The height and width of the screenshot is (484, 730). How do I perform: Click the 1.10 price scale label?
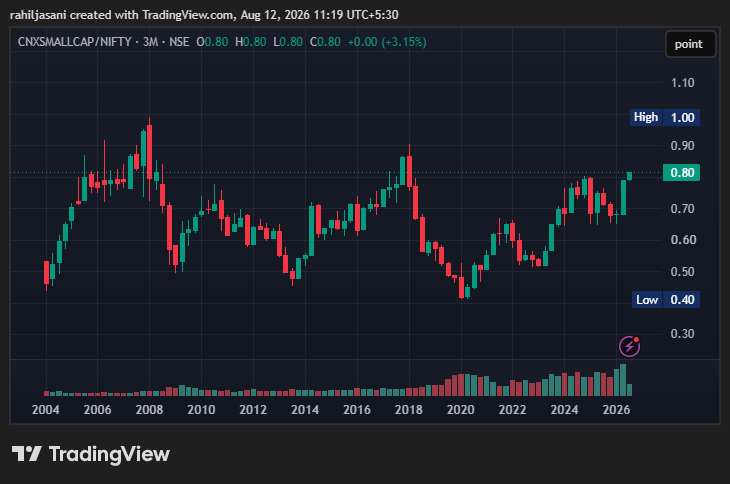[682, 83]
